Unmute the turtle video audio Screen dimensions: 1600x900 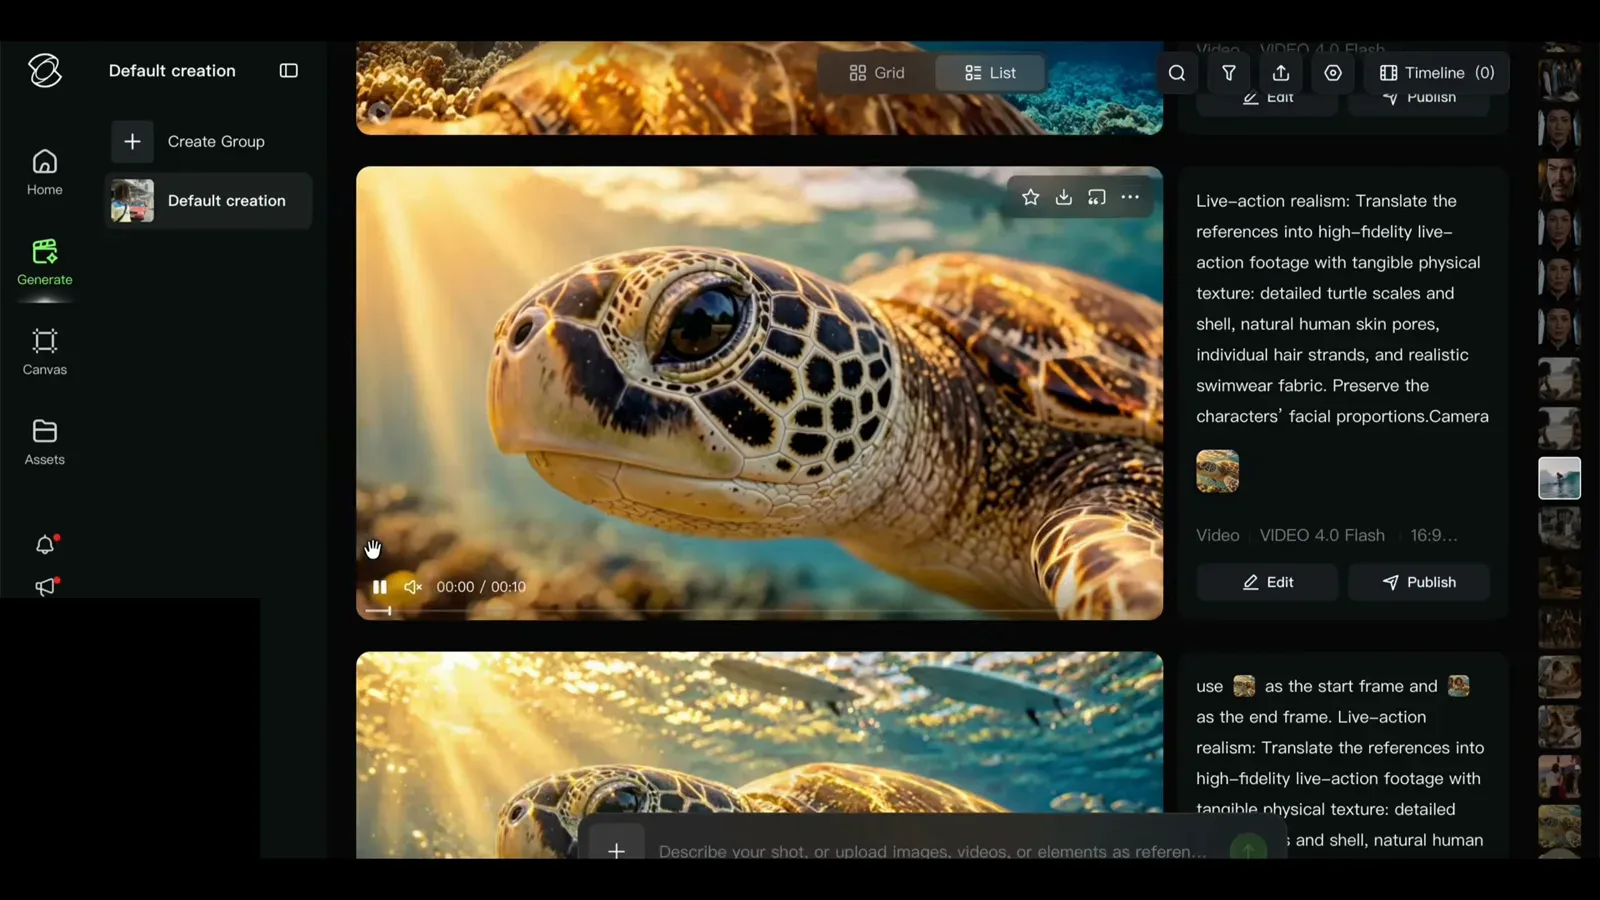(413, 587)
